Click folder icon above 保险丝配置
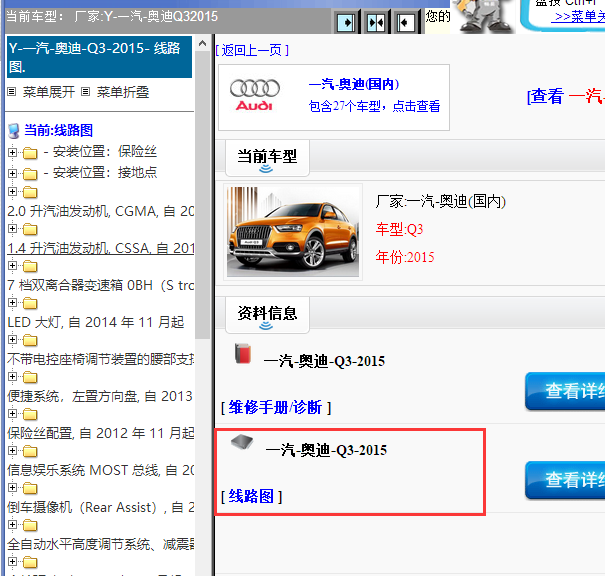Image resolution: width=605 pixels, height=576 pixels. (x=30, y=414)
